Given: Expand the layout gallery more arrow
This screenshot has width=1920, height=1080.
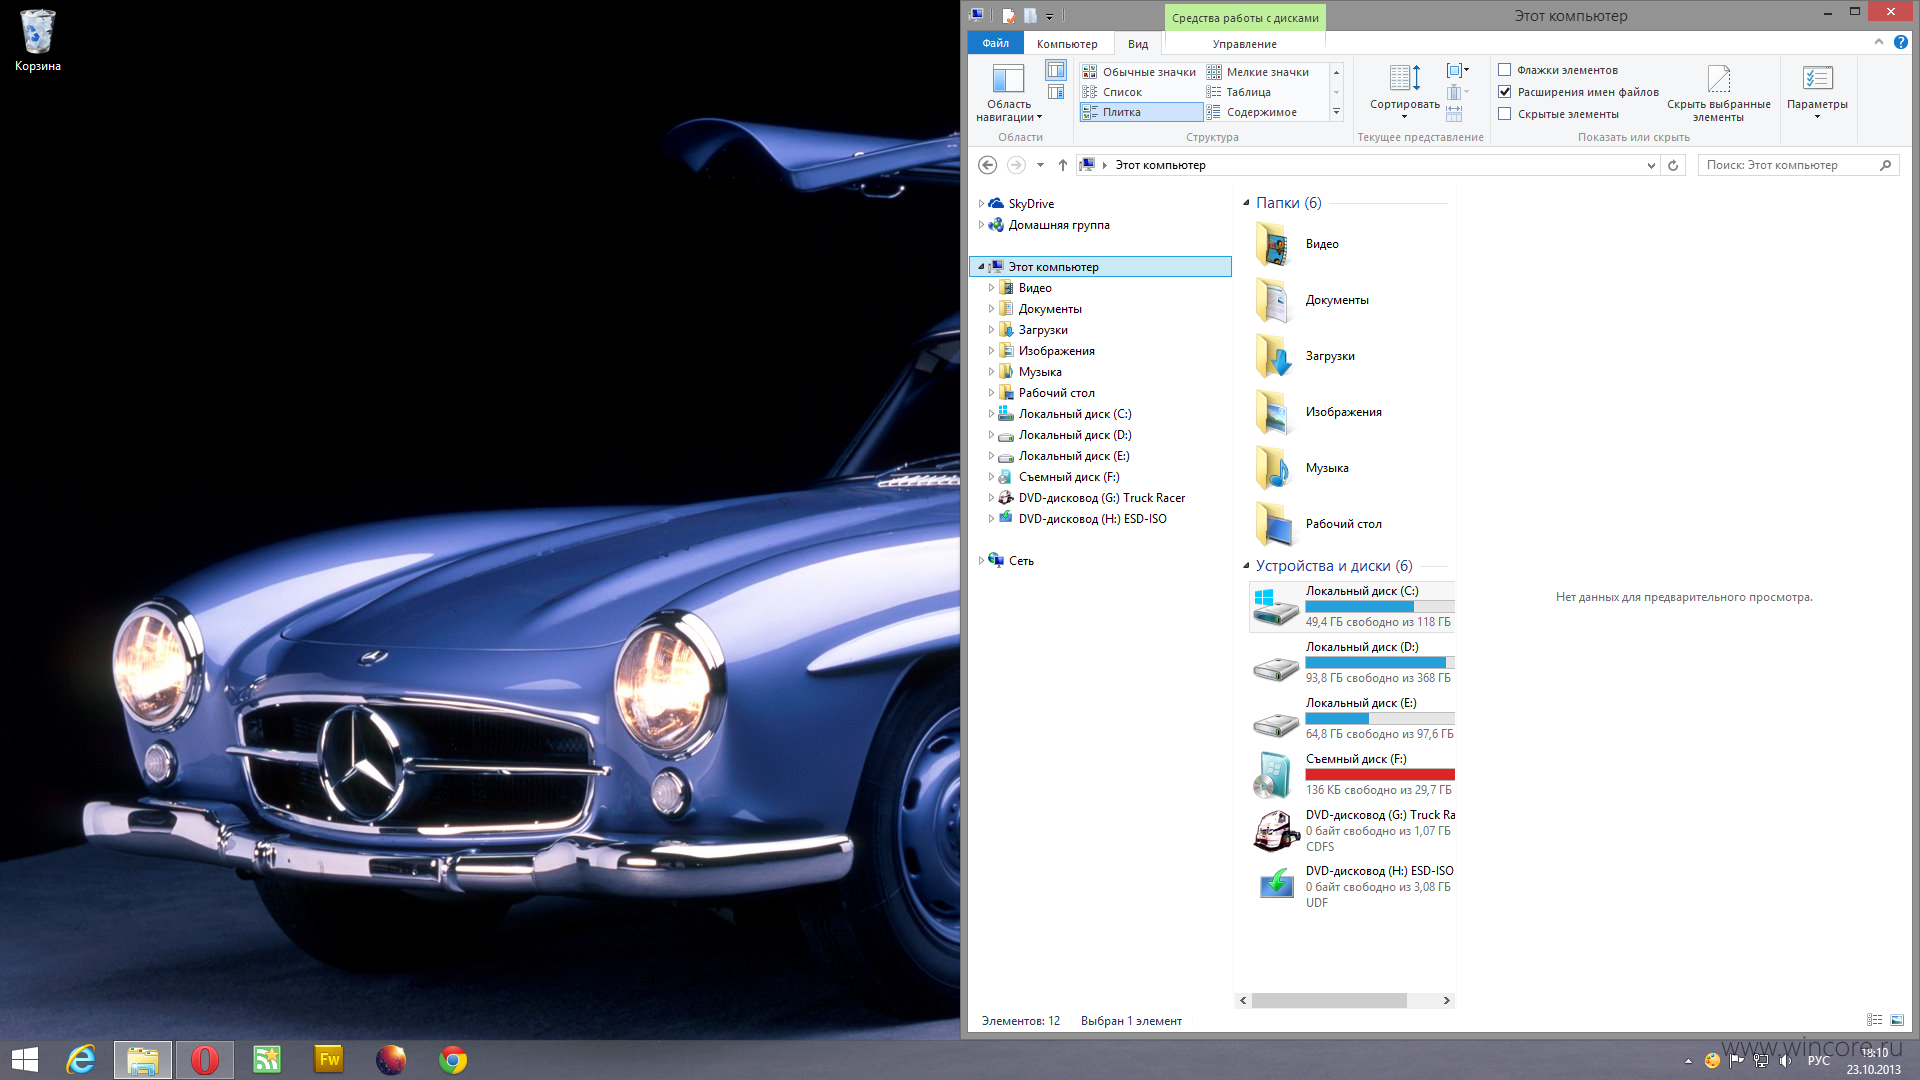Looking at the screenshot, I should coord(1336,112).
